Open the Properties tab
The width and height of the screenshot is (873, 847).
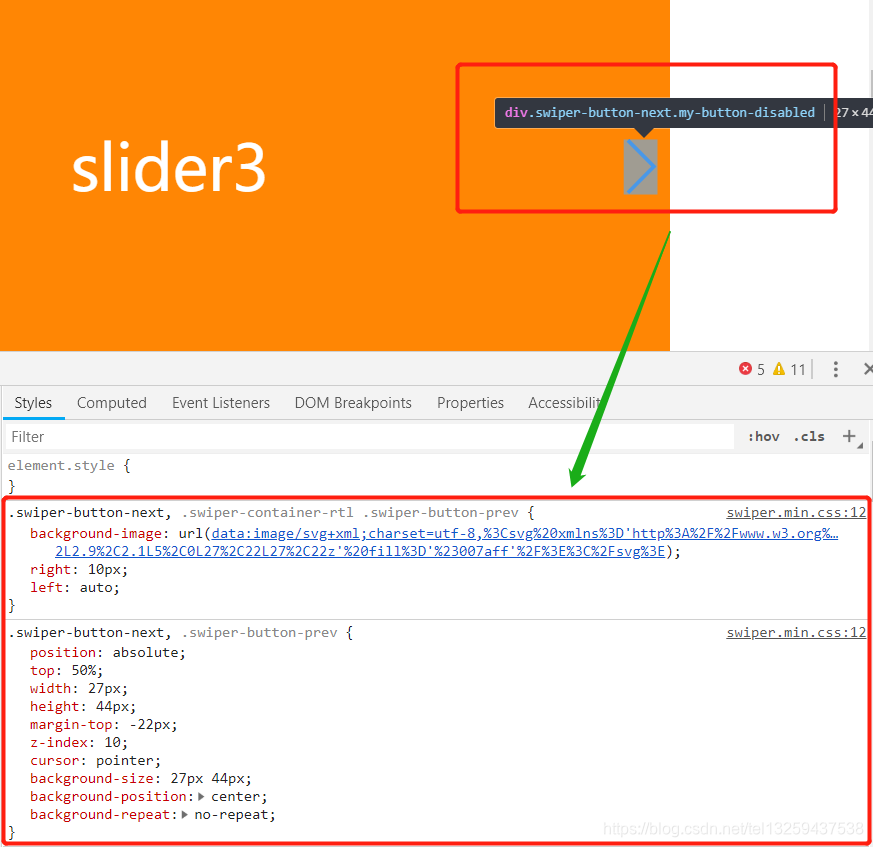pos(470,403)
